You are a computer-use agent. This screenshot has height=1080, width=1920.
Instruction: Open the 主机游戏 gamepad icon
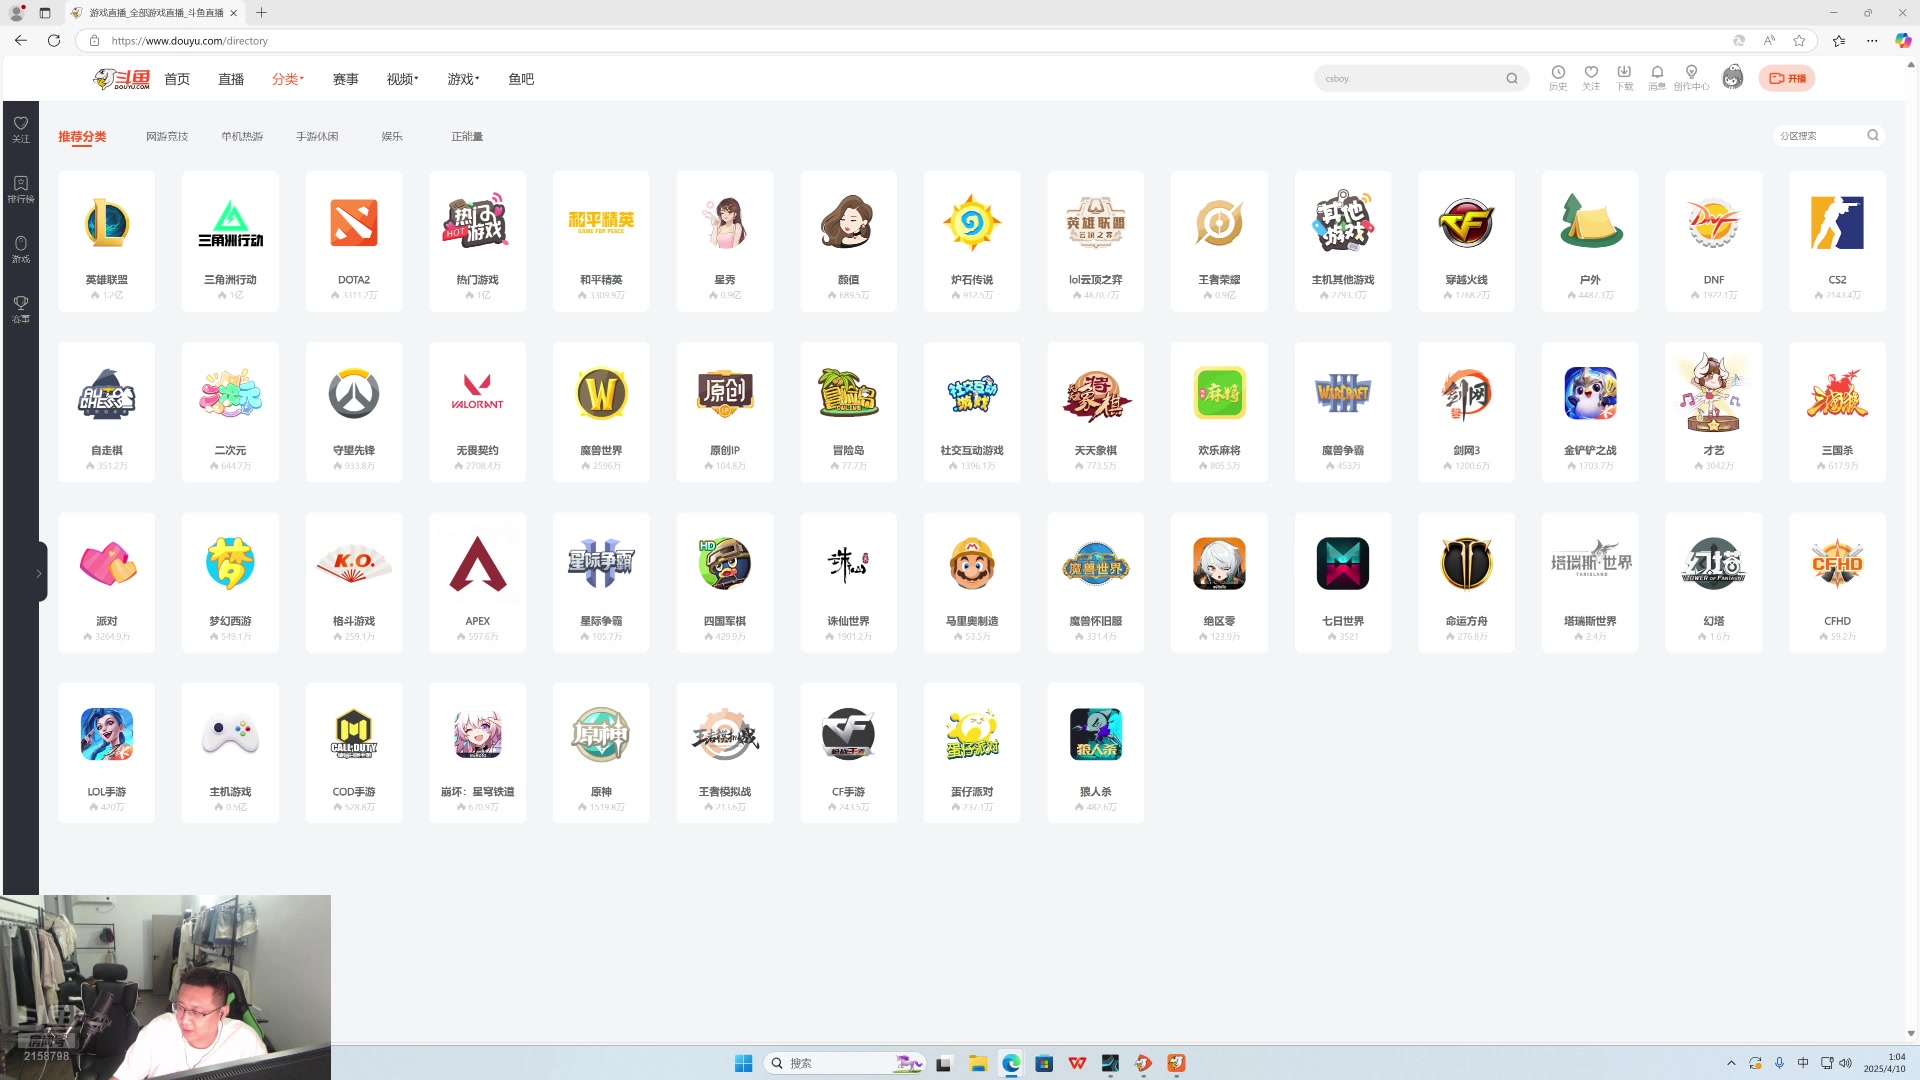click(230, 735)
